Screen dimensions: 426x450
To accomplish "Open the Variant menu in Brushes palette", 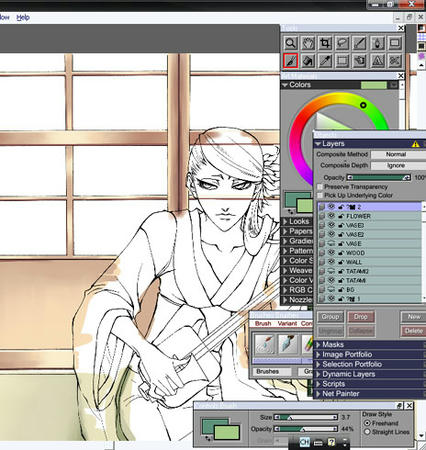I will [287, 324].
